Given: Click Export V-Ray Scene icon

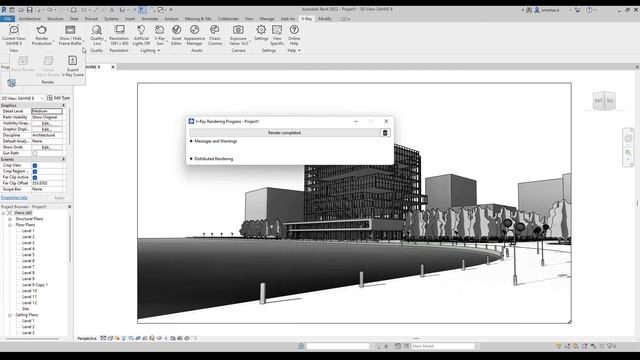Looking at the screenshot, I should point(72,61).
